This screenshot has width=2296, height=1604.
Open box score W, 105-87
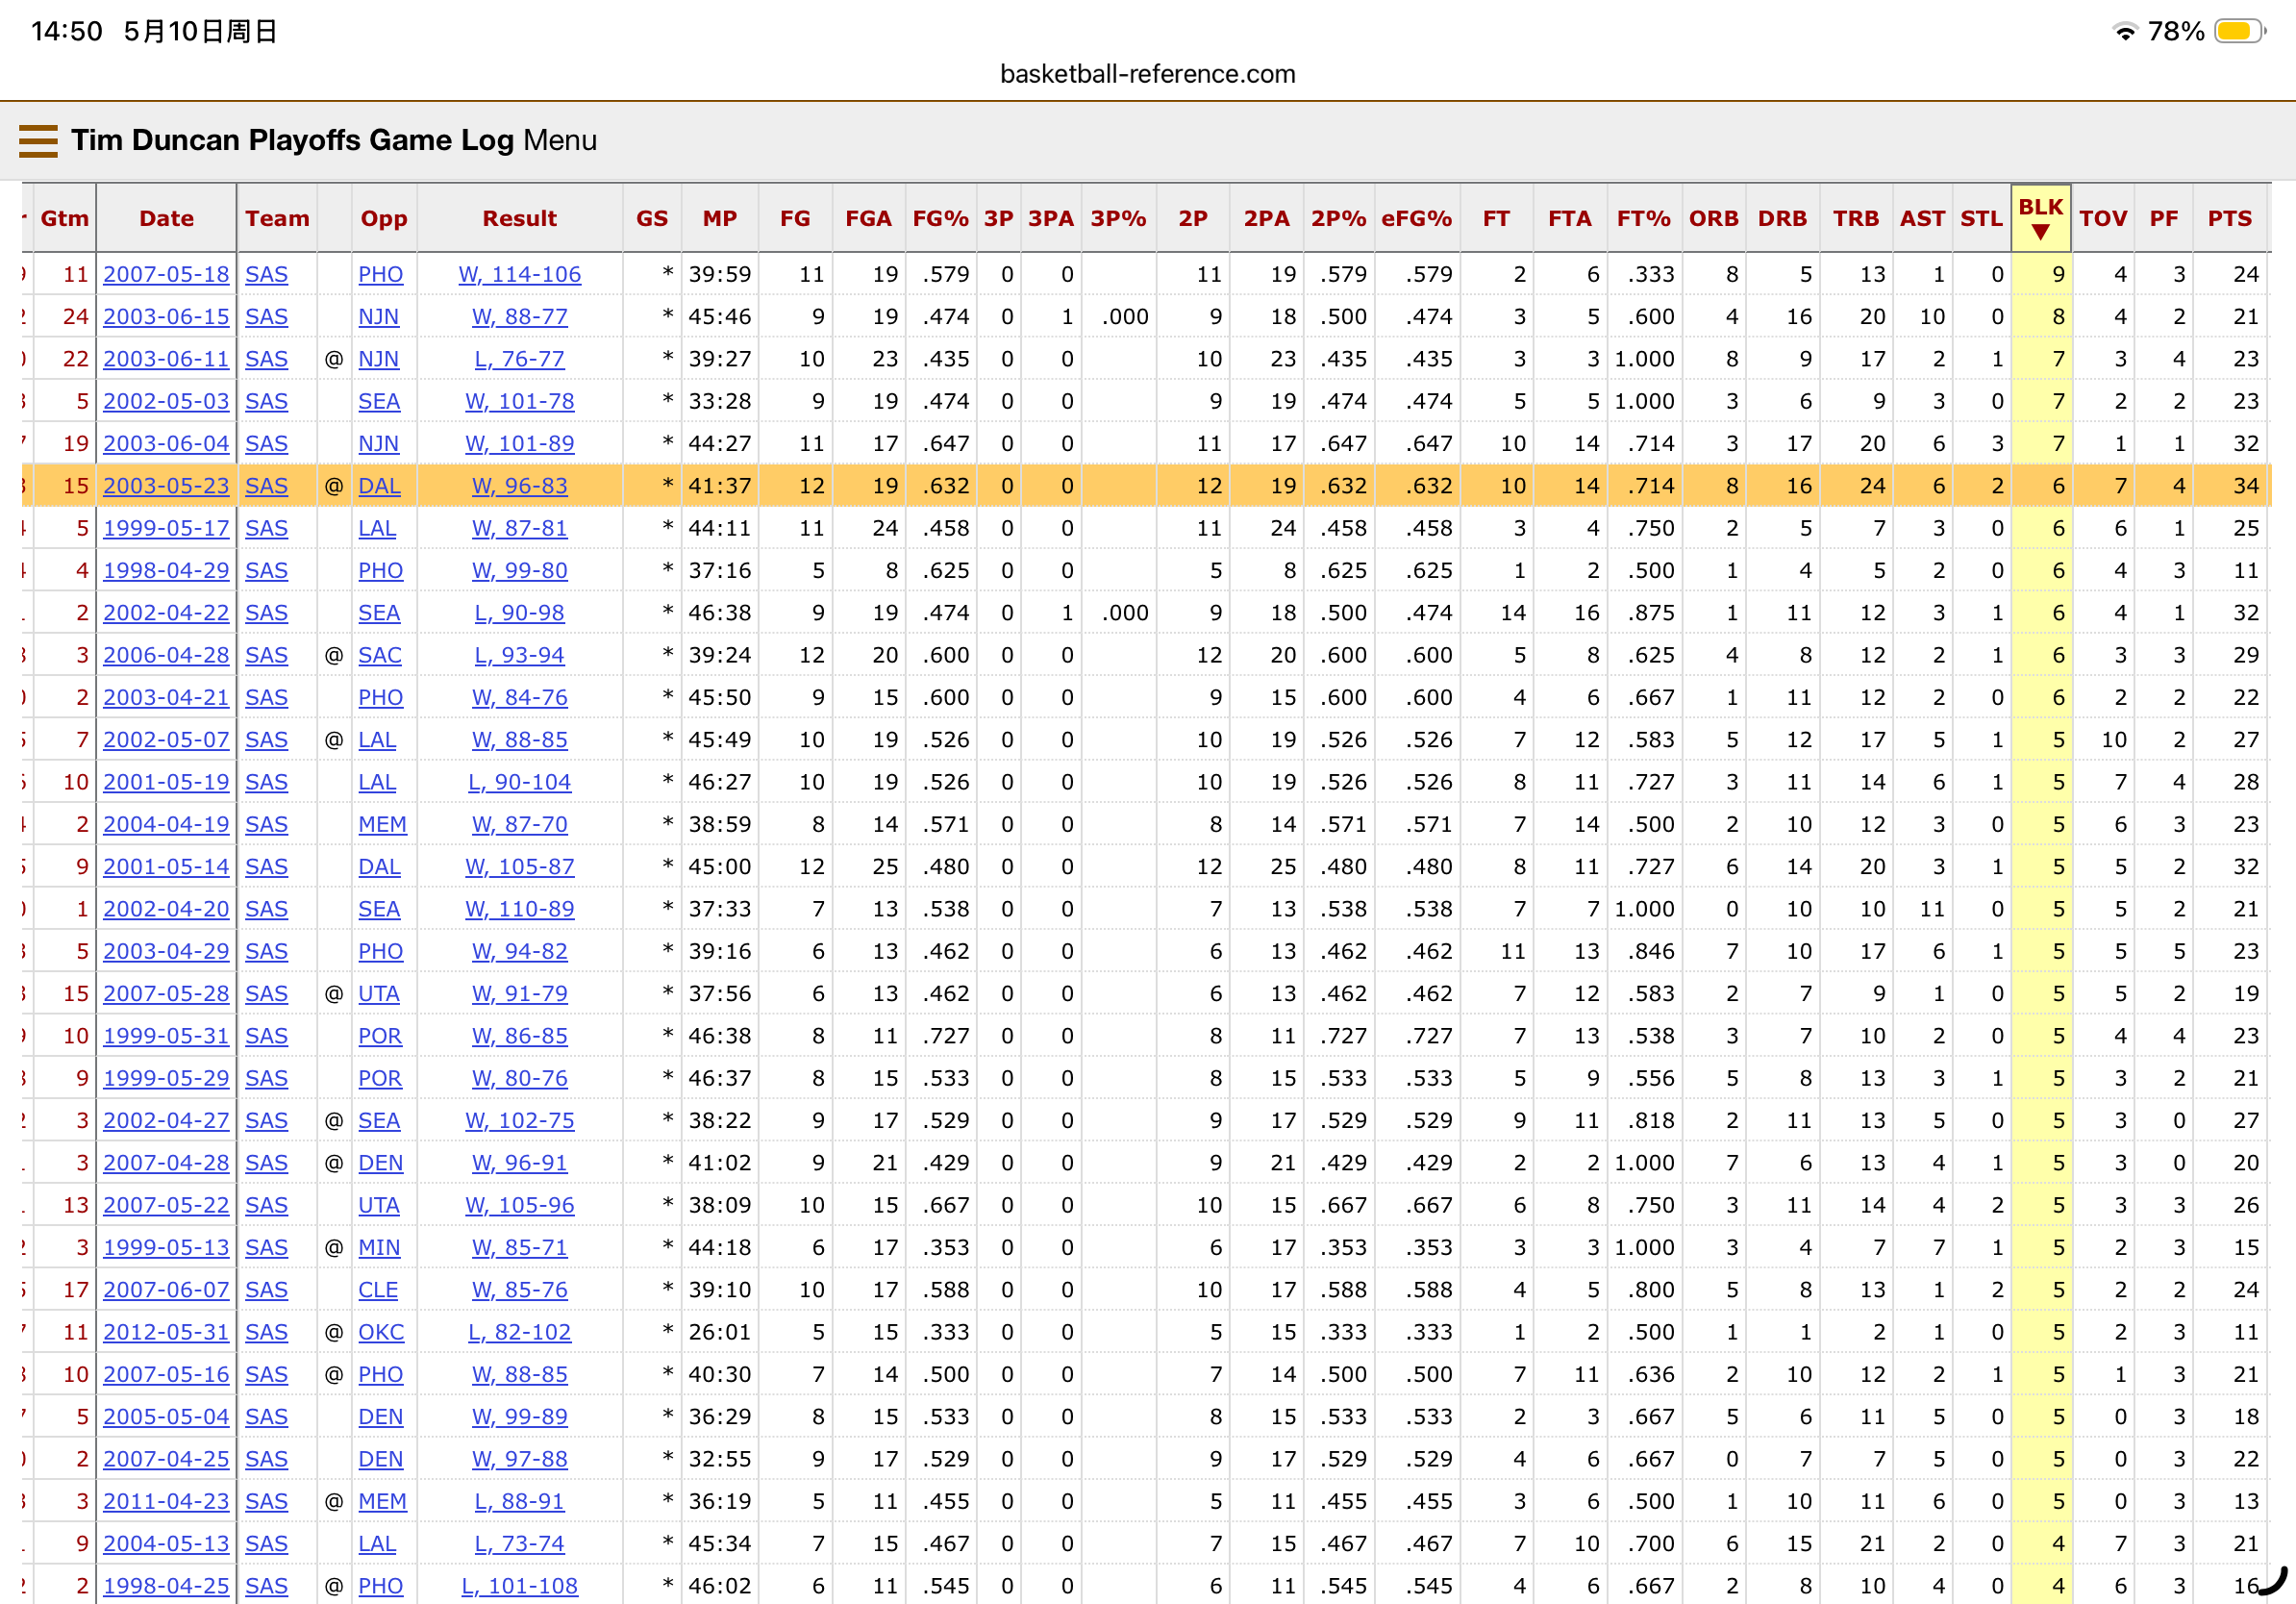pyautogui.click(x=519, y=866)
